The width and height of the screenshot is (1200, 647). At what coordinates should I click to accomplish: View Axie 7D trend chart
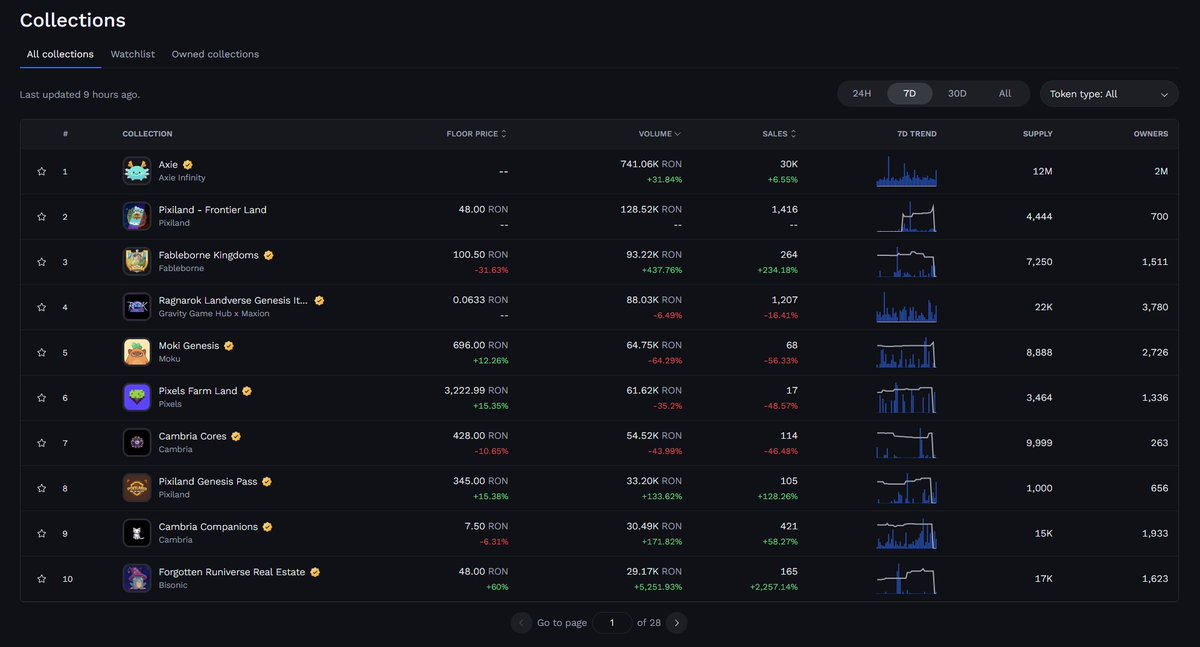(x=907, y=171)
